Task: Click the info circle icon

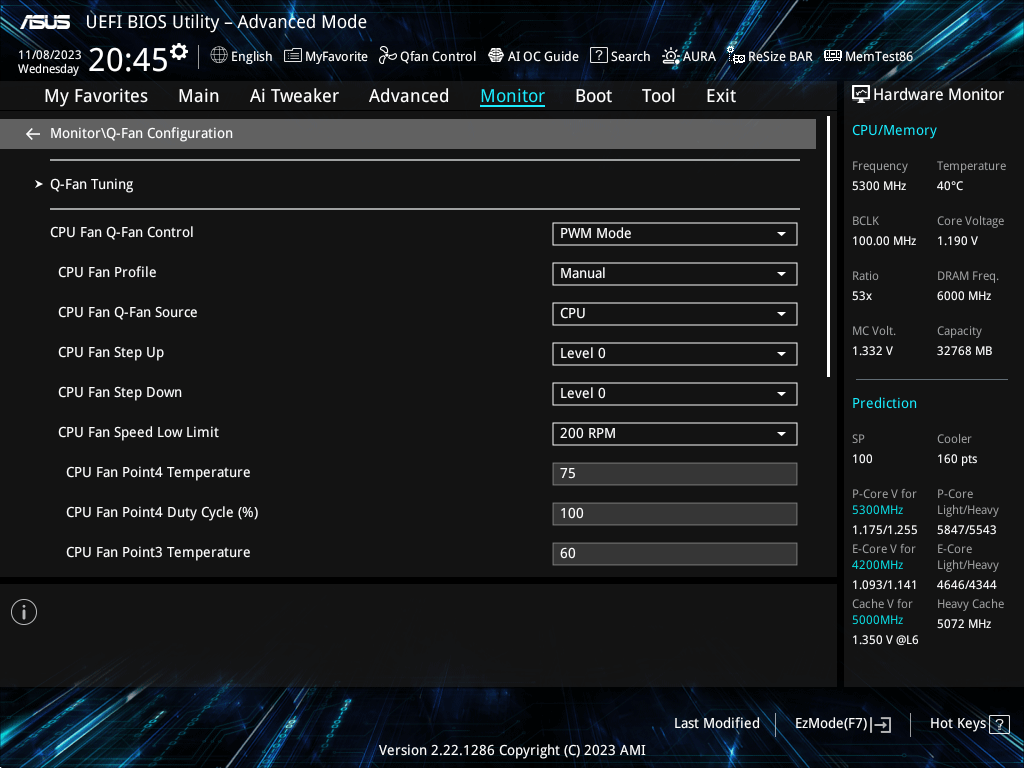Action: (x=24, y=612)
